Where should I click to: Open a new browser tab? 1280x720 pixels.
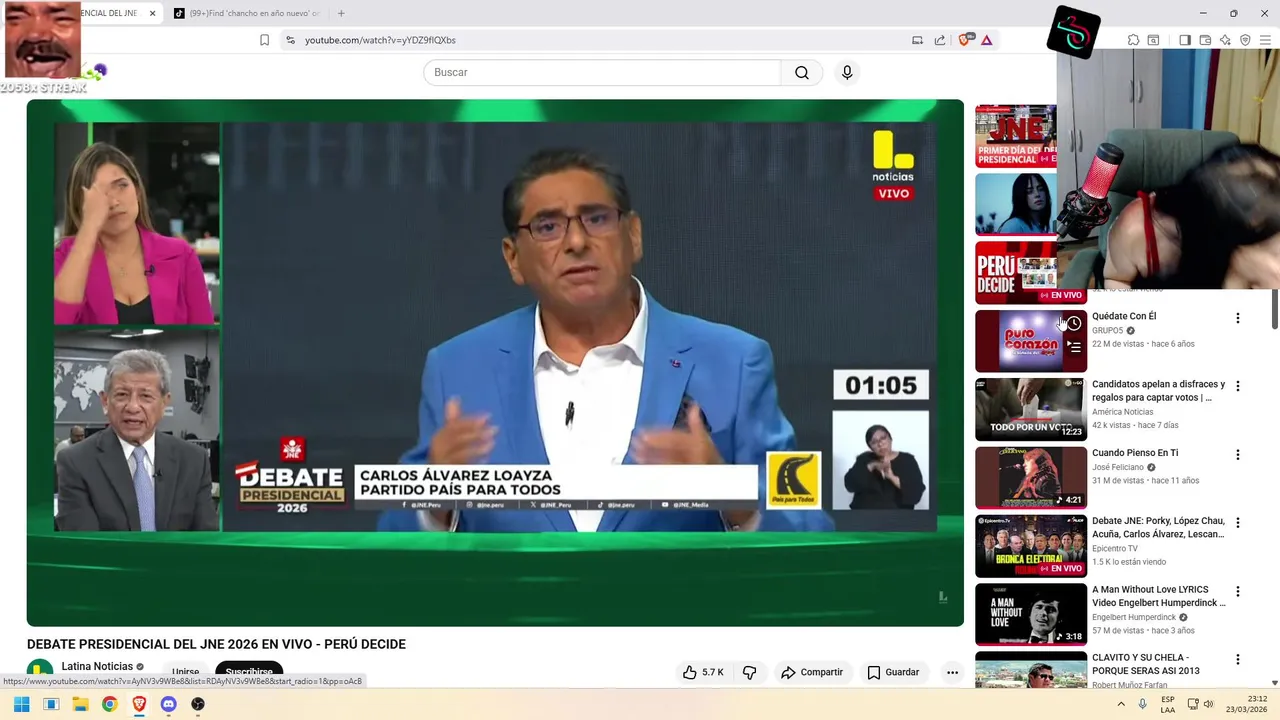[x=341, y=13]
